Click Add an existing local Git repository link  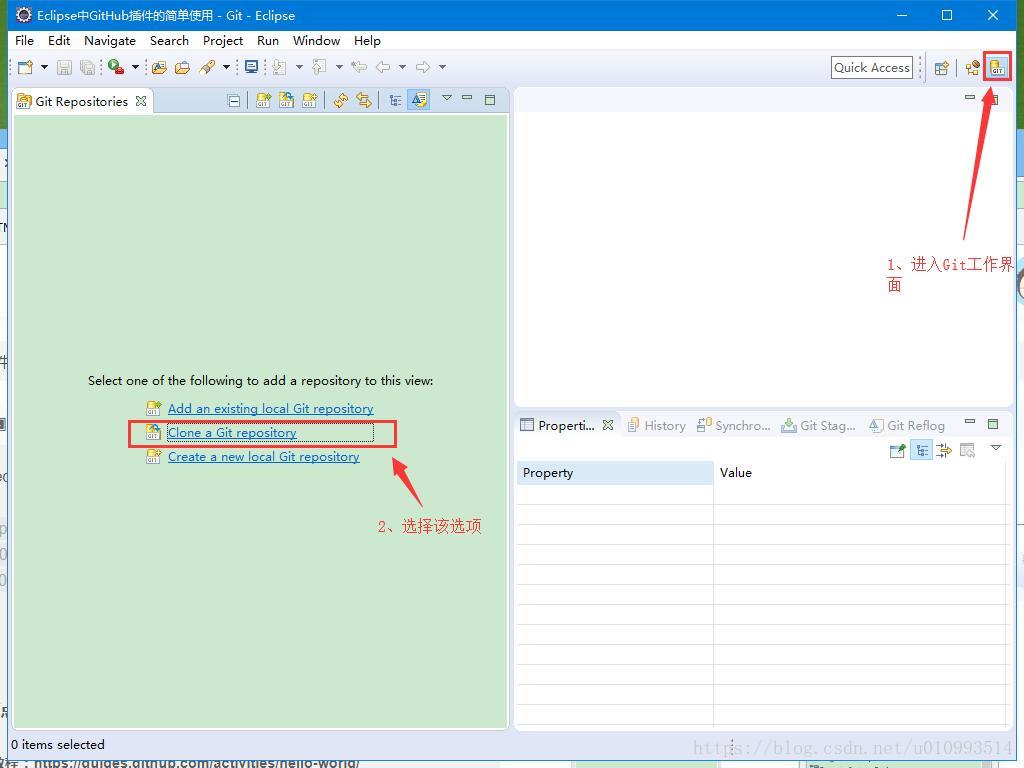click(x=270, y=408)
